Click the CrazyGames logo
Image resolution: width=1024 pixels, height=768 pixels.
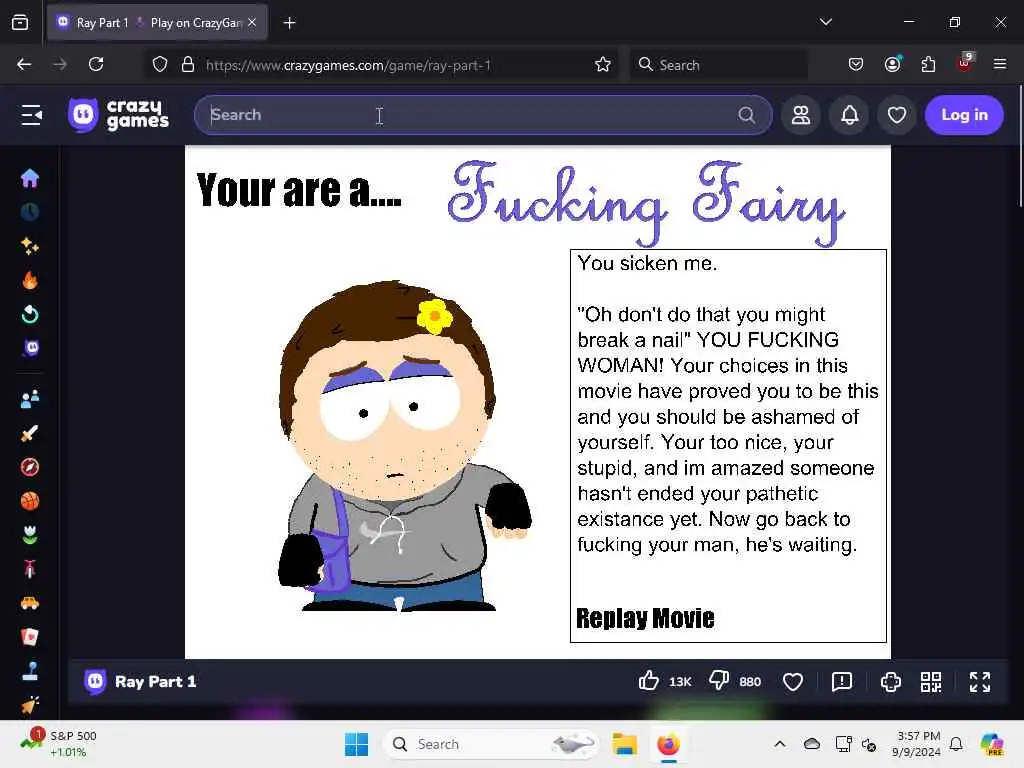click(119, 115)
